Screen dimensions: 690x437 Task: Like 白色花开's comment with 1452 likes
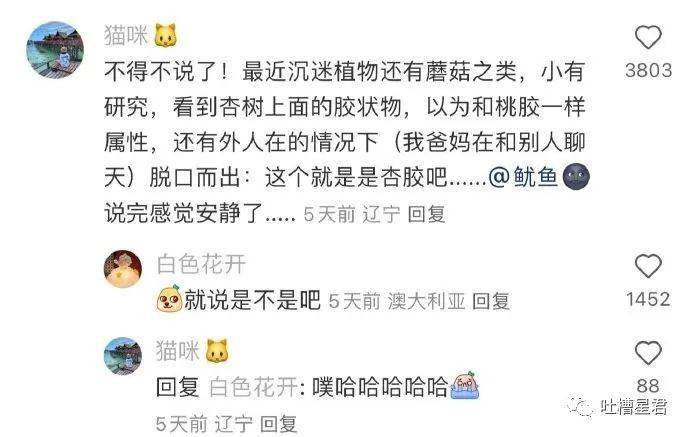pyautogui.click(x=648, y=266)
